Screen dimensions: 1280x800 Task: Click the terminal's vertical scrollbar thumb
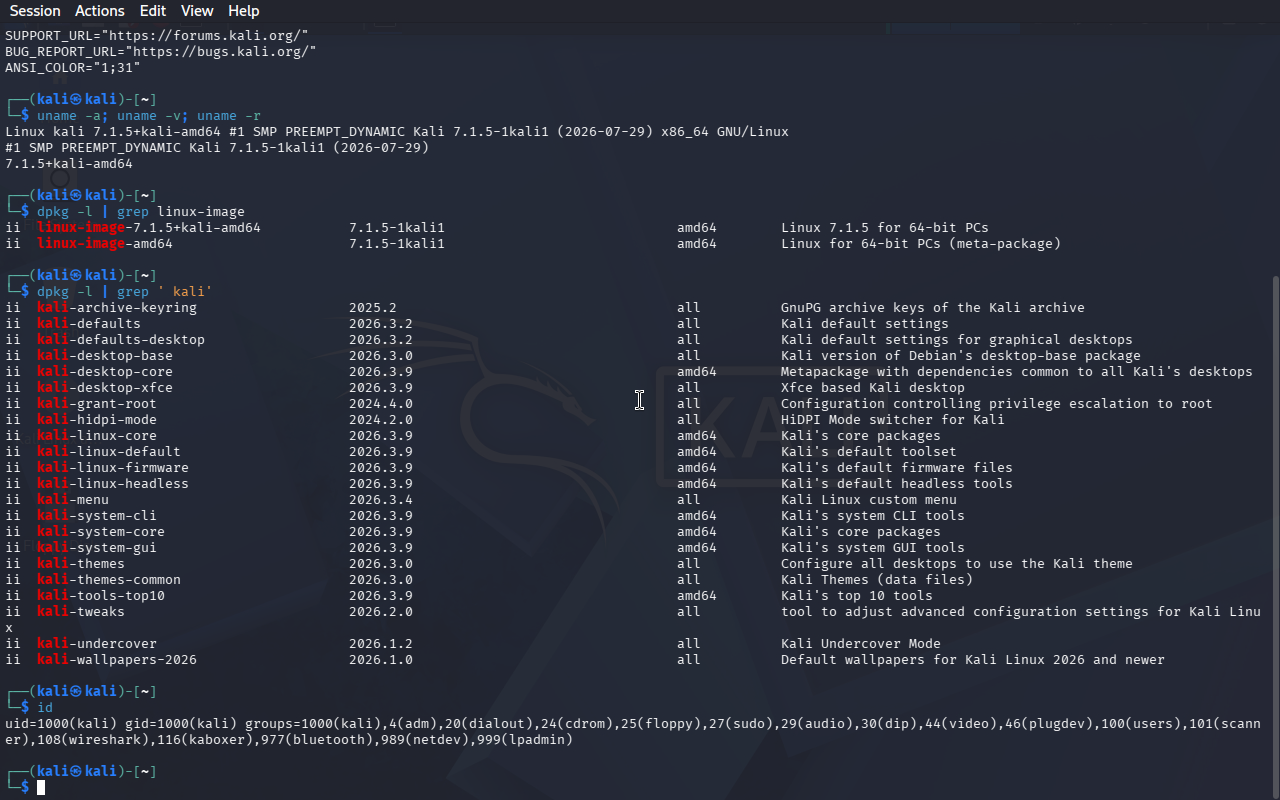1273,537
